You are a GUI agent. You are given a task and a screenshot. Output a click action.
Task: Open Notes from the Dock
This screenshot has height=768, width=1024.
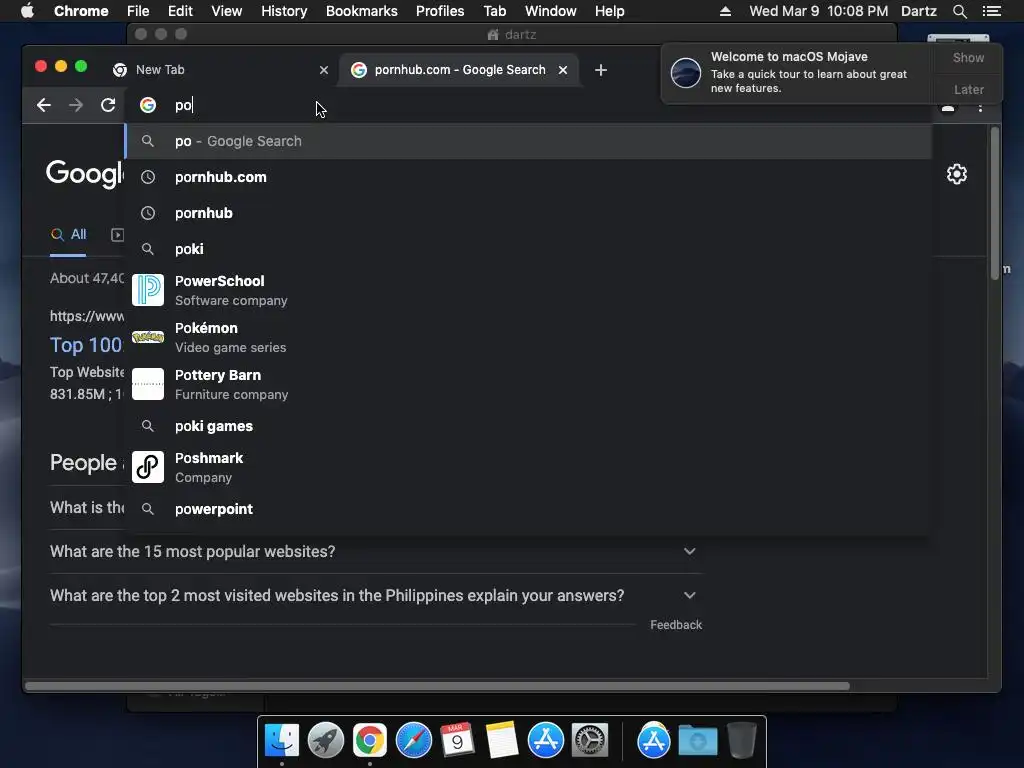(502, 741)
